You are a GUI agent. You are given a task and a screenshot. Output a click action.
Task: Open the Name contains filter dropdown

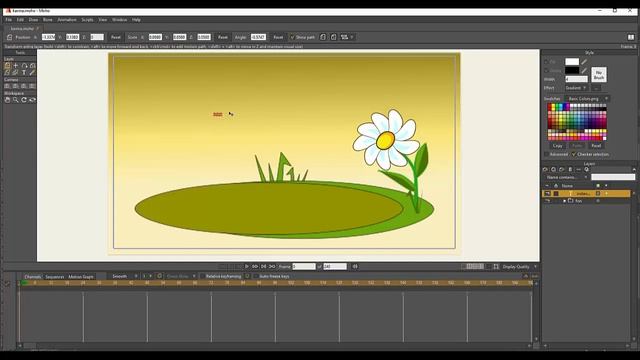[567, 177]
